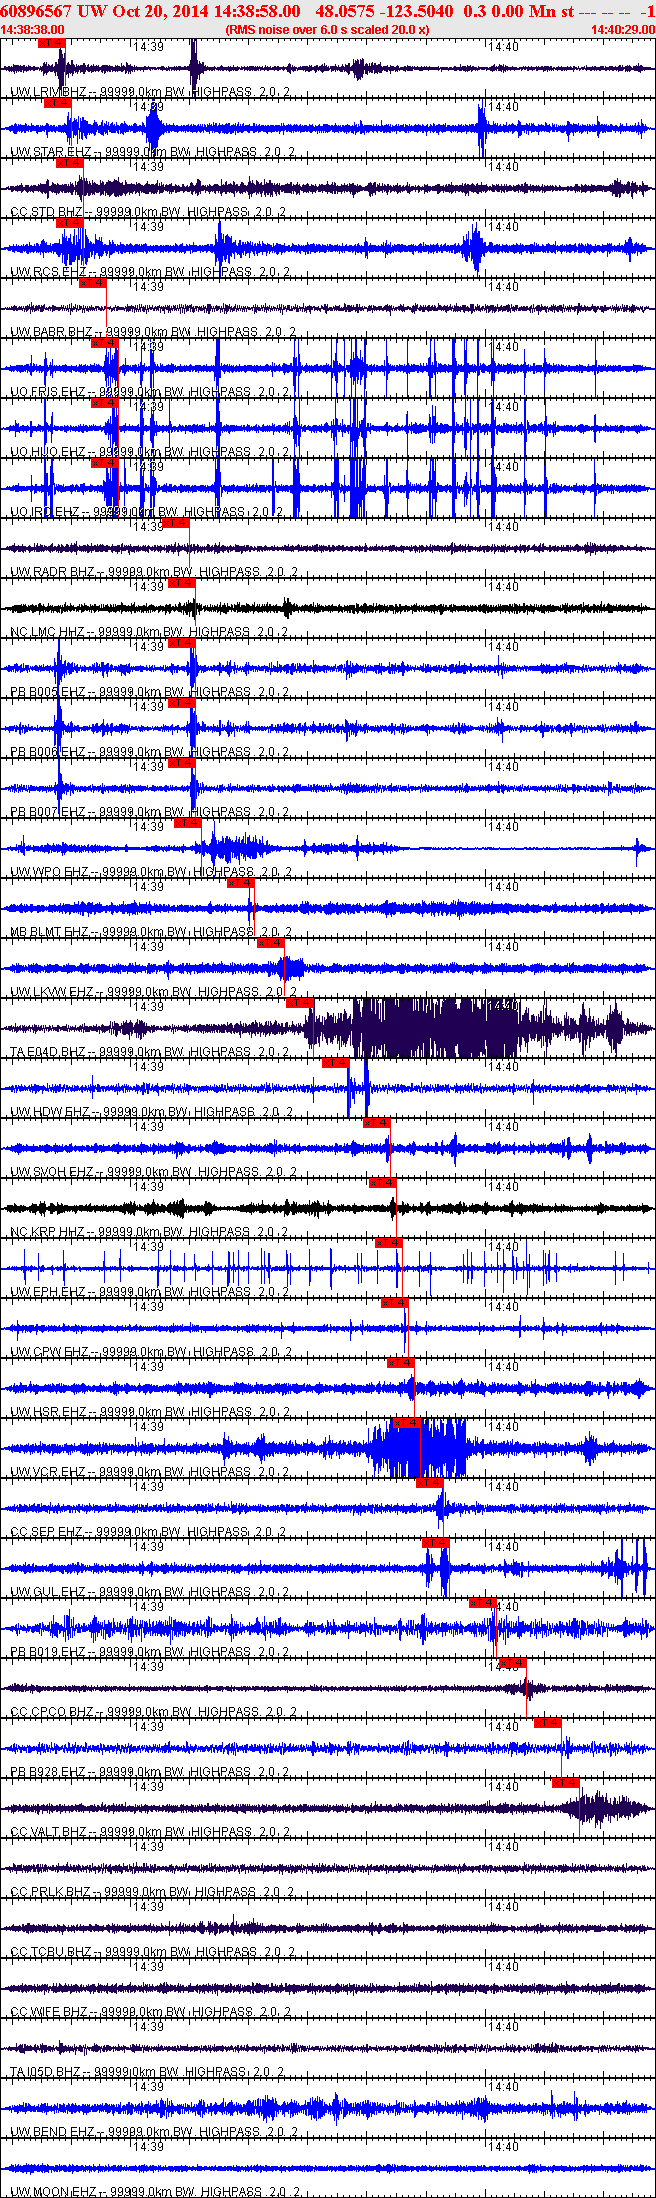Image resolution: width=656 pixels, height=2198 pixels.
Task: Click the pick marker on TA.E04D trace
Action: coord(300,1003)
